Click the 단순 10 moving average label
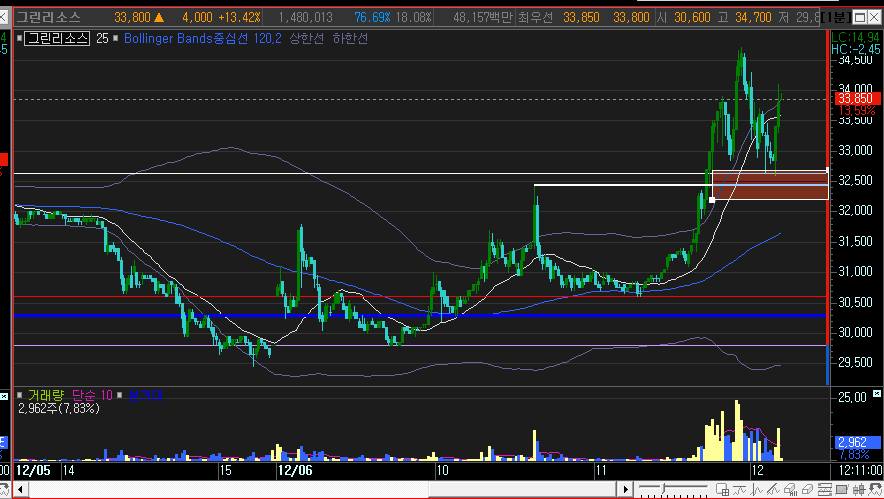The image size is (884, 499). (92, 395)
